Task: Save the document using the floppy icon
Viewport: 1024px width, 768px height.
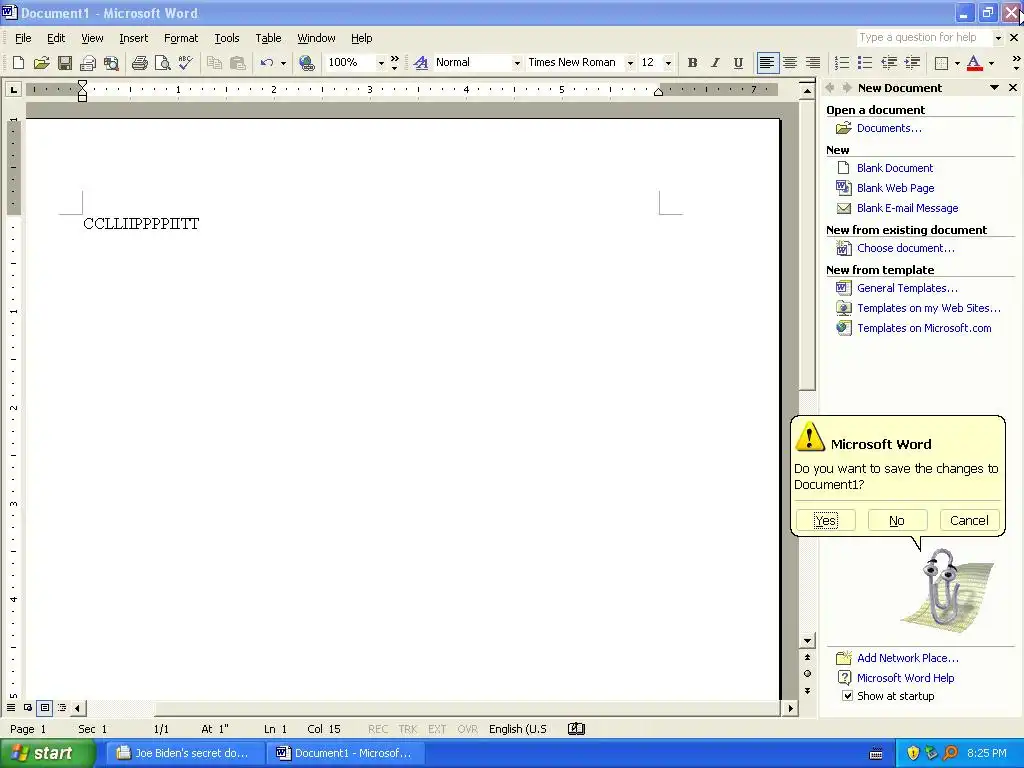Action: pos(65,63)
